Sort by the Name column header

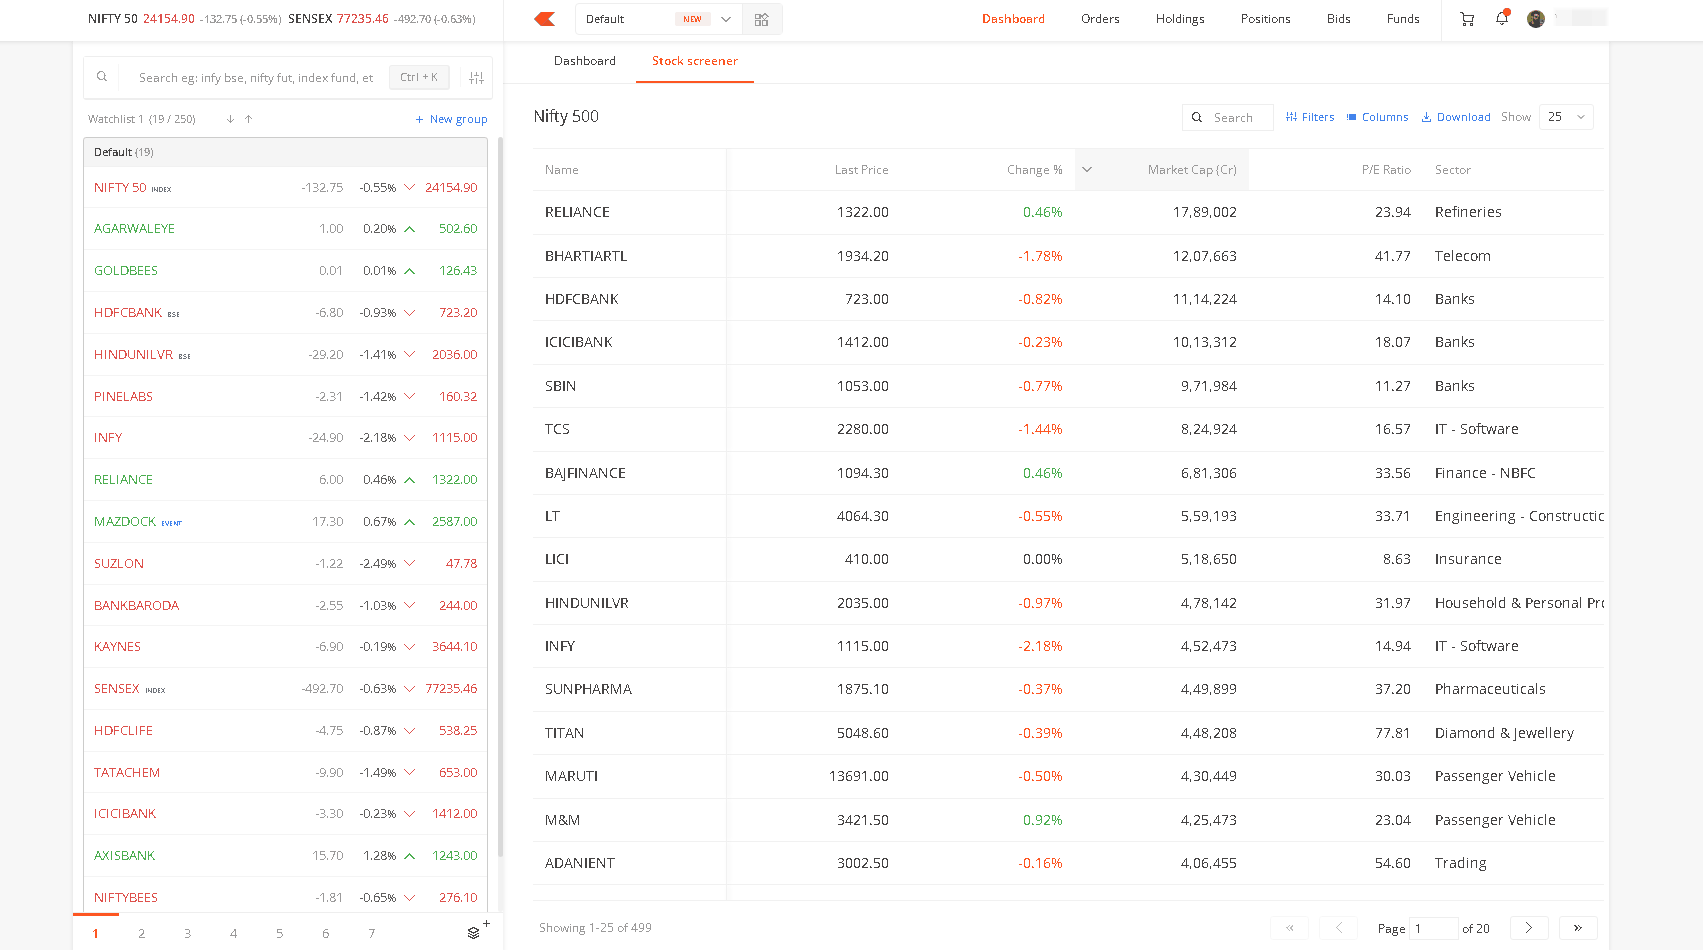tap(562, 170)
